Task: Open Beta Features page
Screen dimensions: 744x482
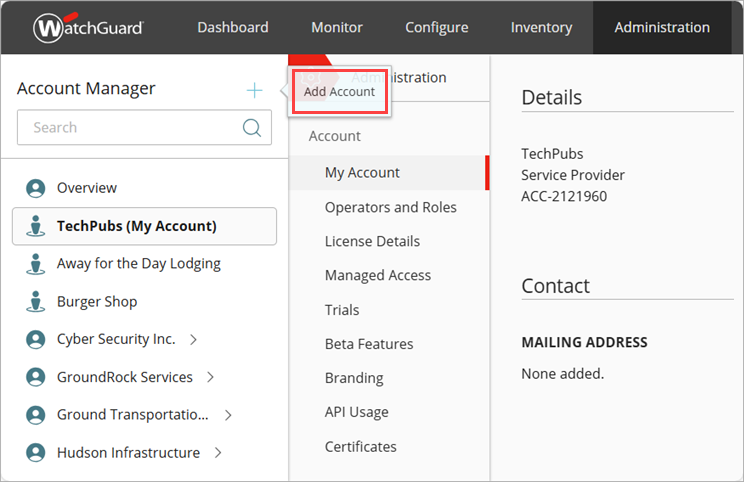Action: click(x=369, y=344)
